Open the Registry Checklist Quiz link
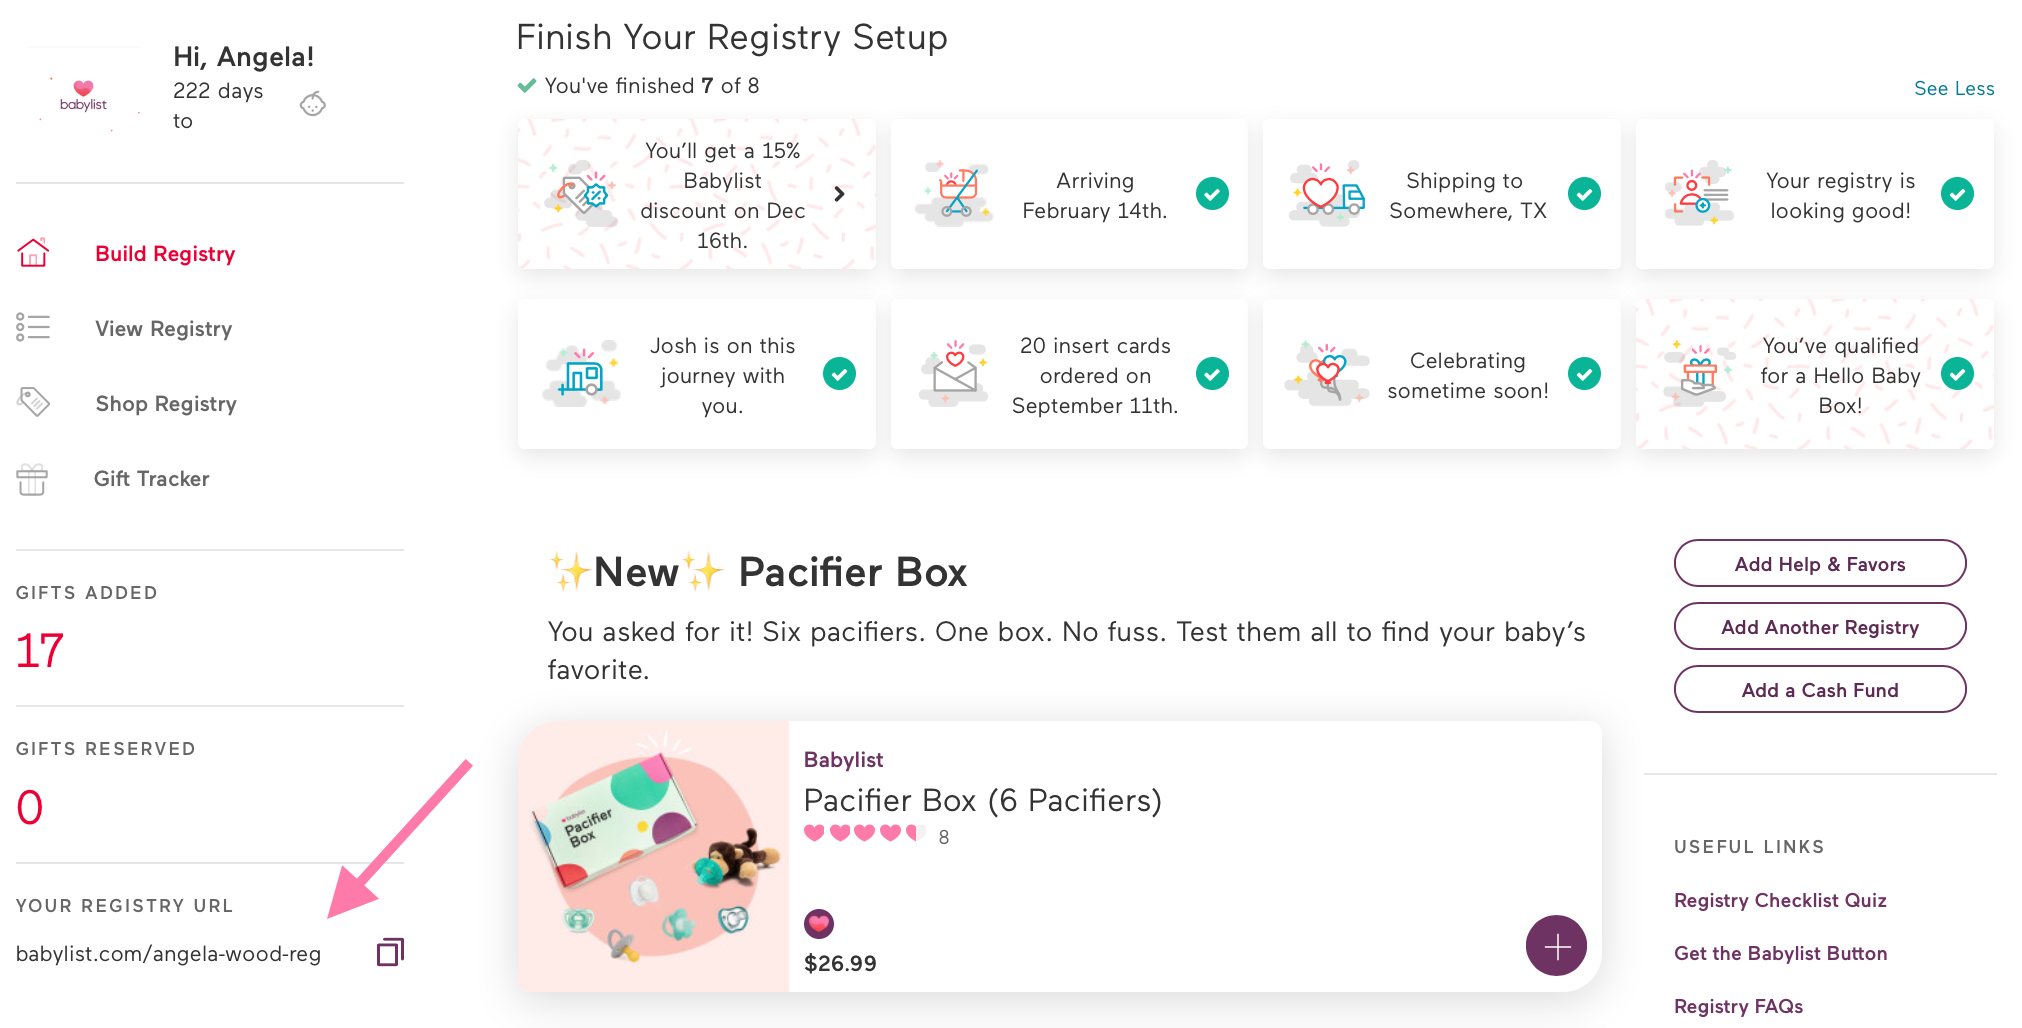Viewport: 2022px width, 1028px height. pos(1780,900)
